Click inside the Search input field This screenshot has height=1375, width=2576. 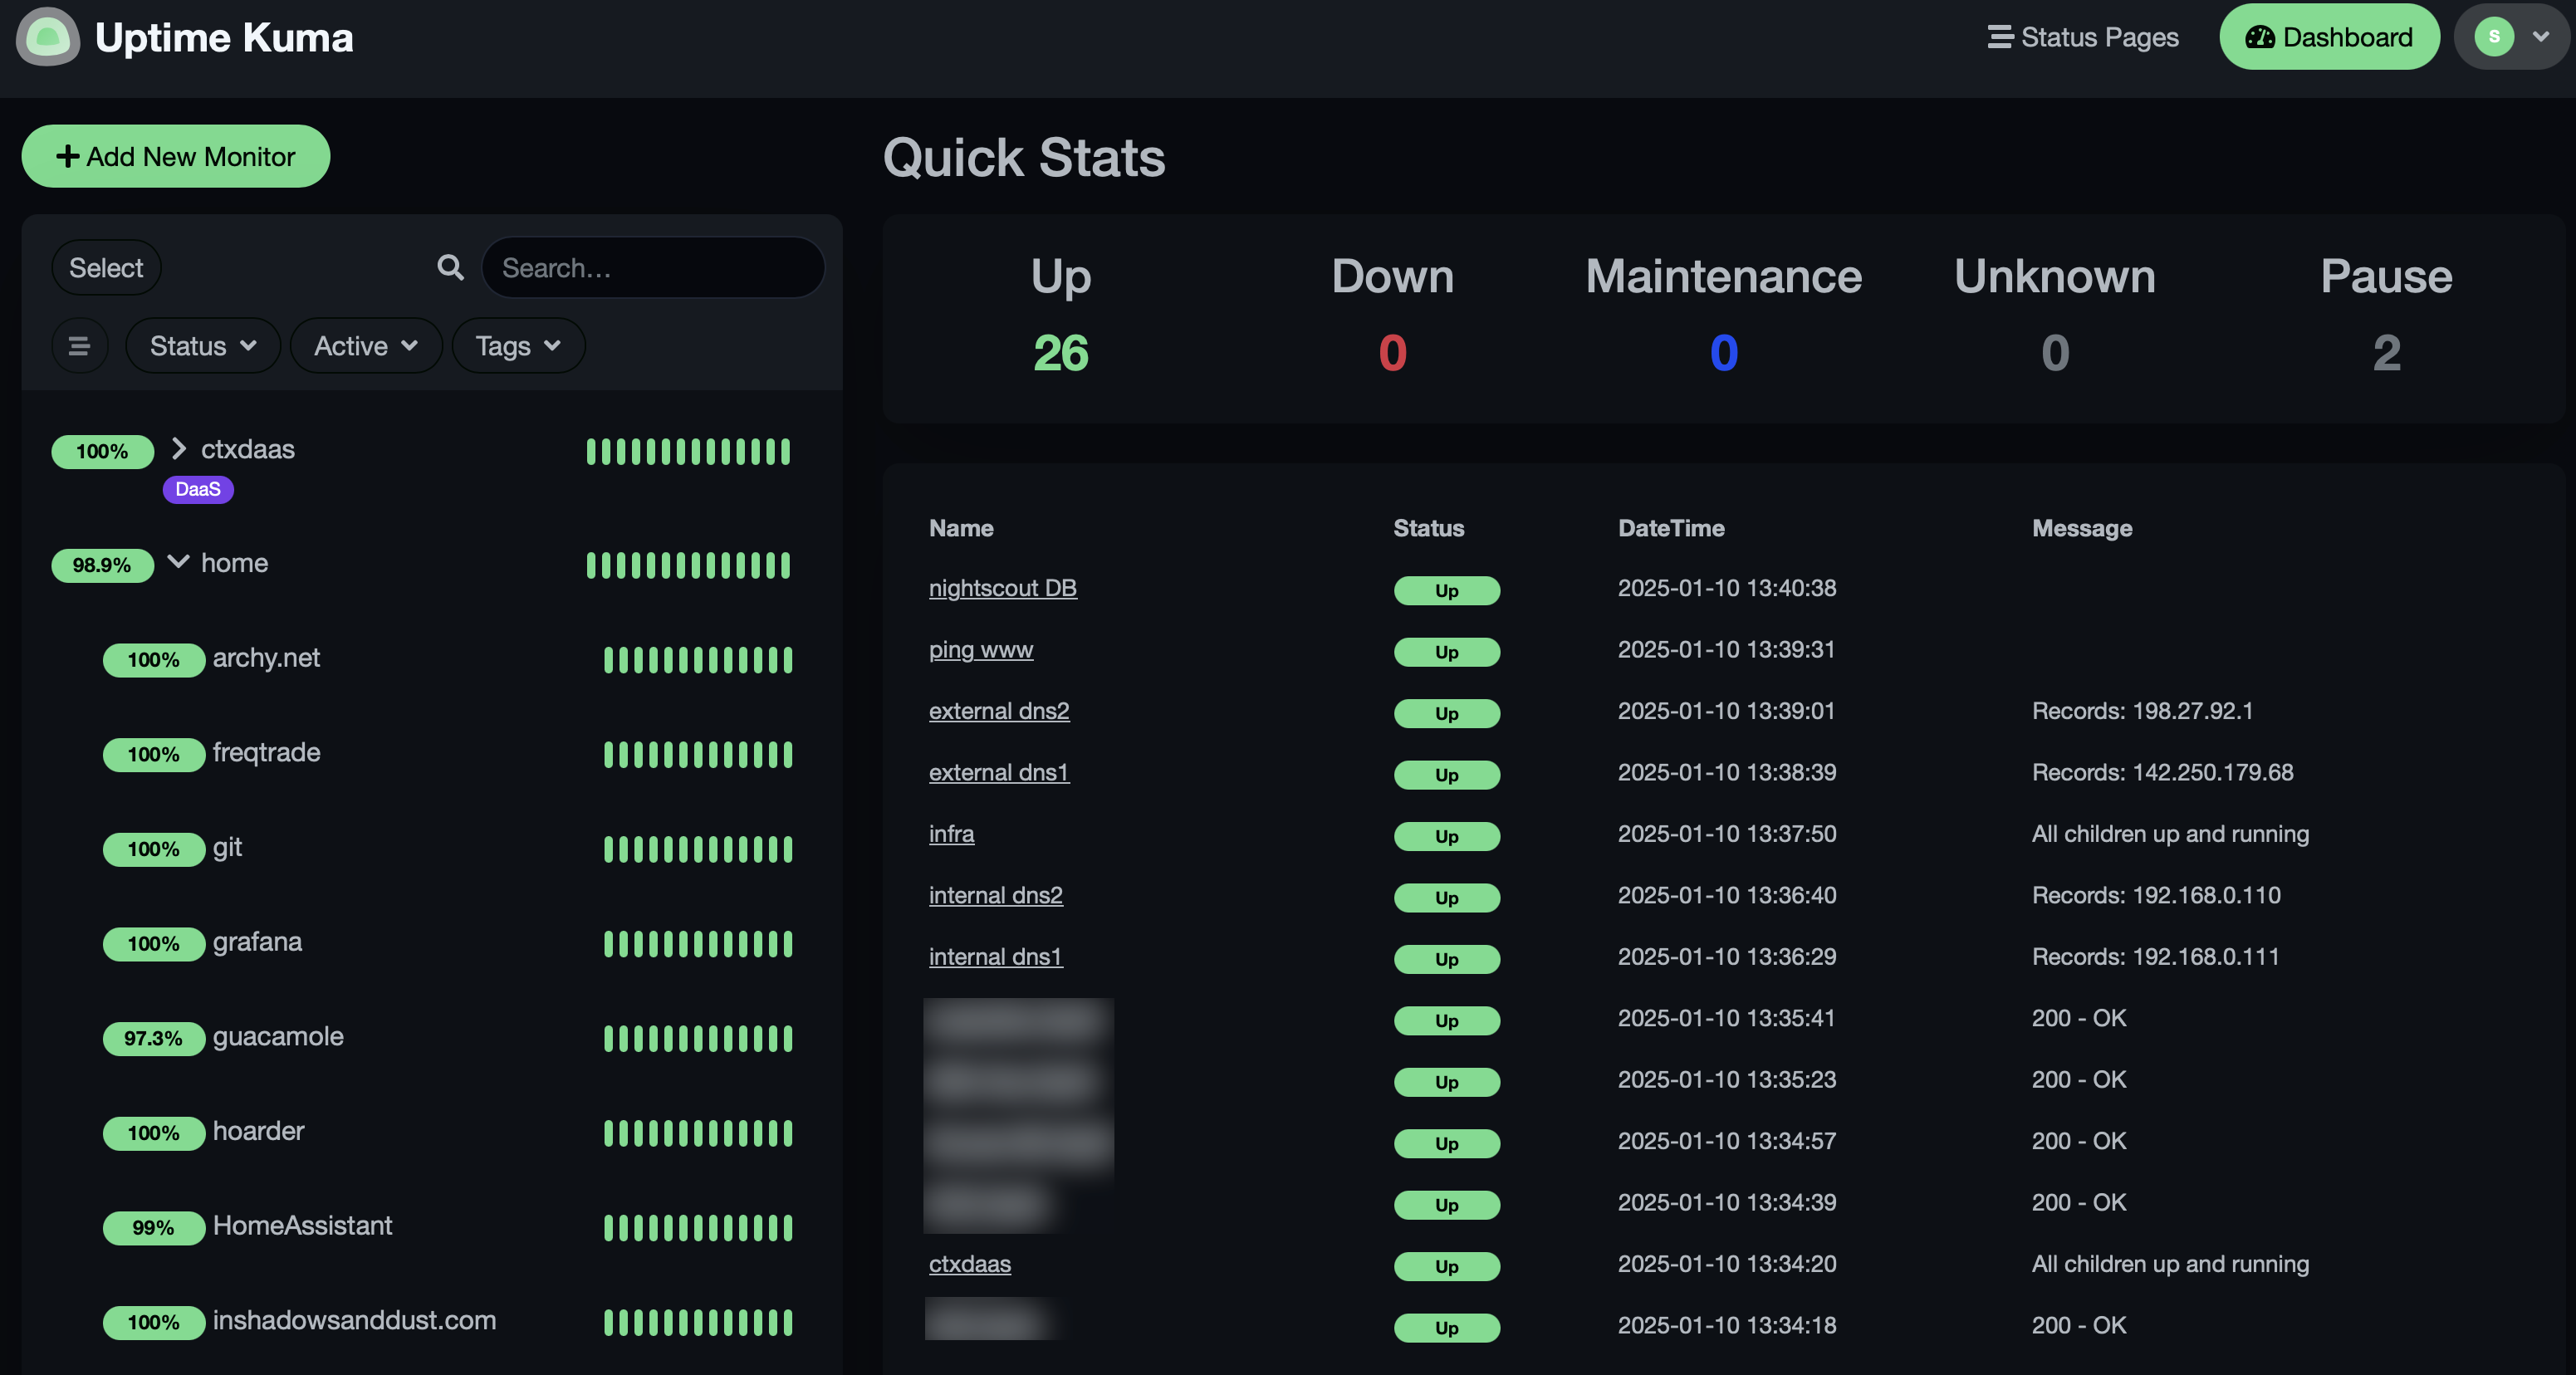pyautogui.click(x=653, y=267)
